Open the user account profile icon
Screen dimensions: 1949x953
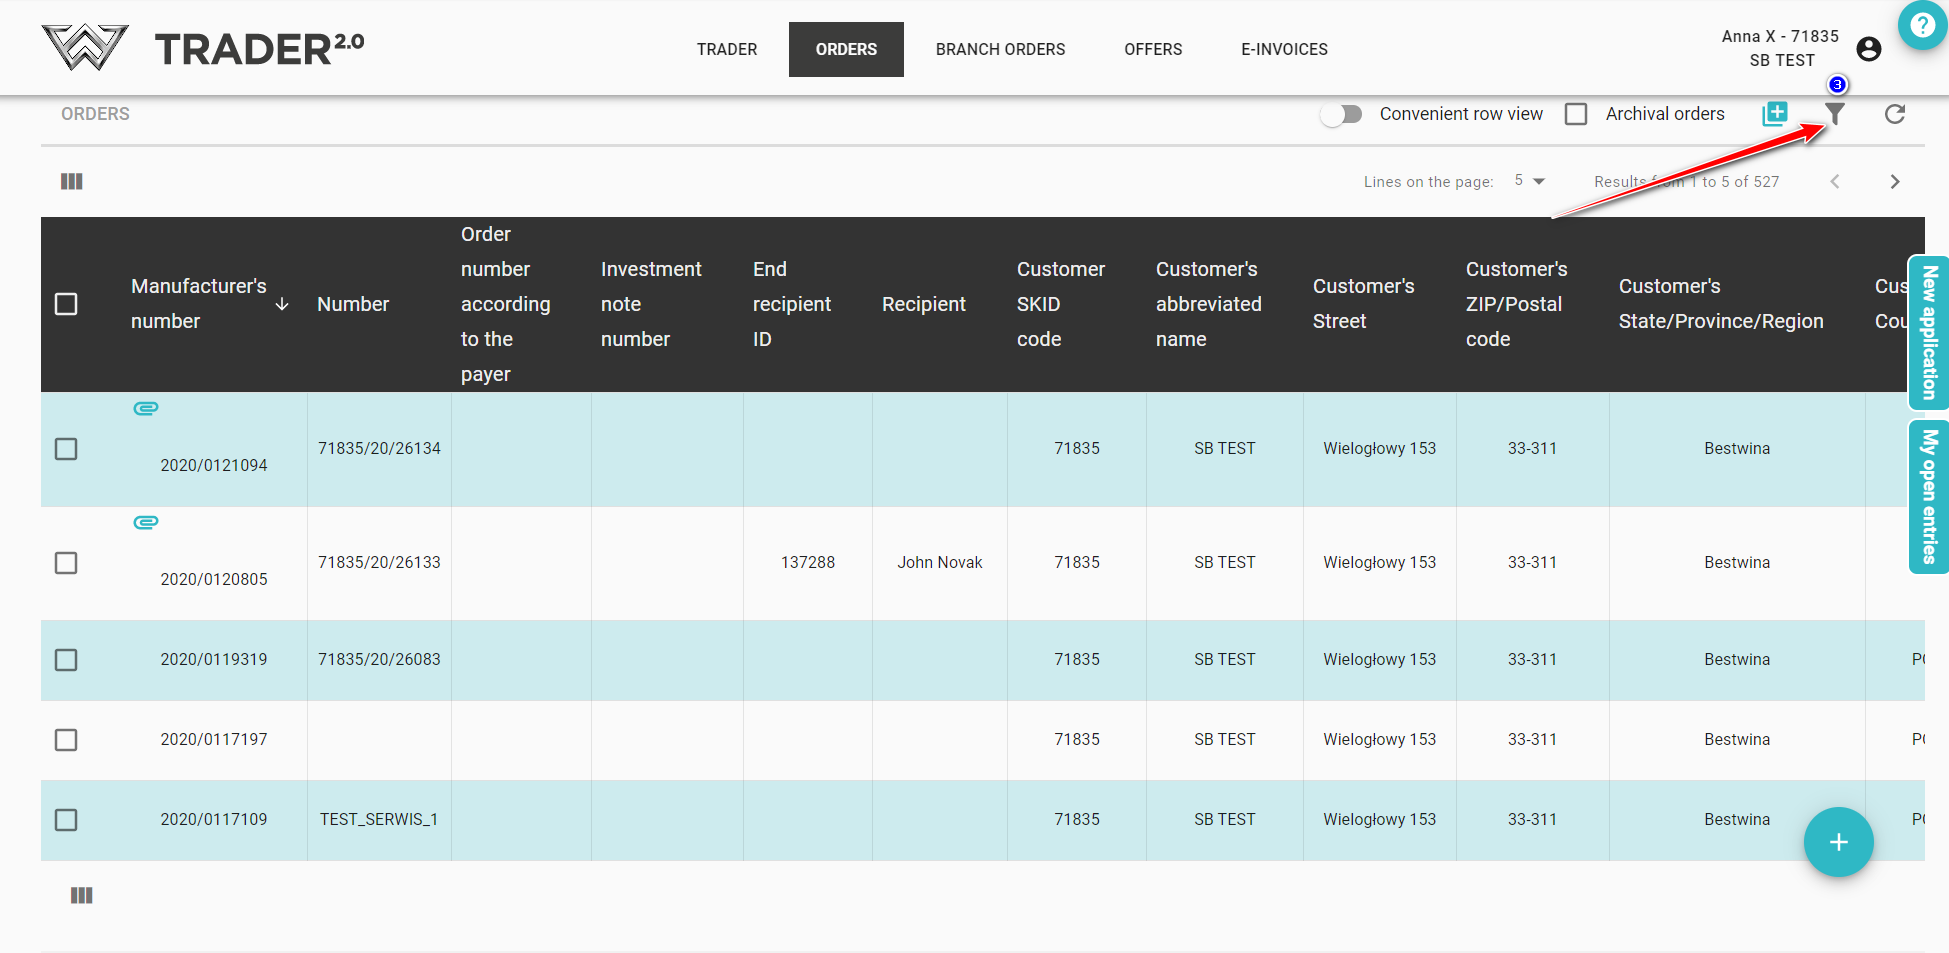[x=1868, y=49]
